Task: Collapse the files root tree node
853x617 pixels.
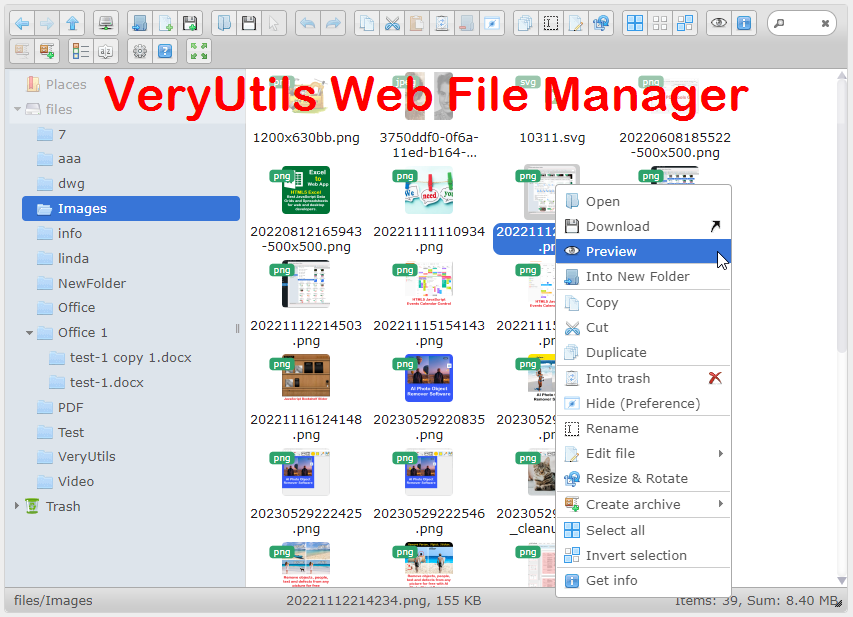Action: pyautogui.click(x=17, y=109)
